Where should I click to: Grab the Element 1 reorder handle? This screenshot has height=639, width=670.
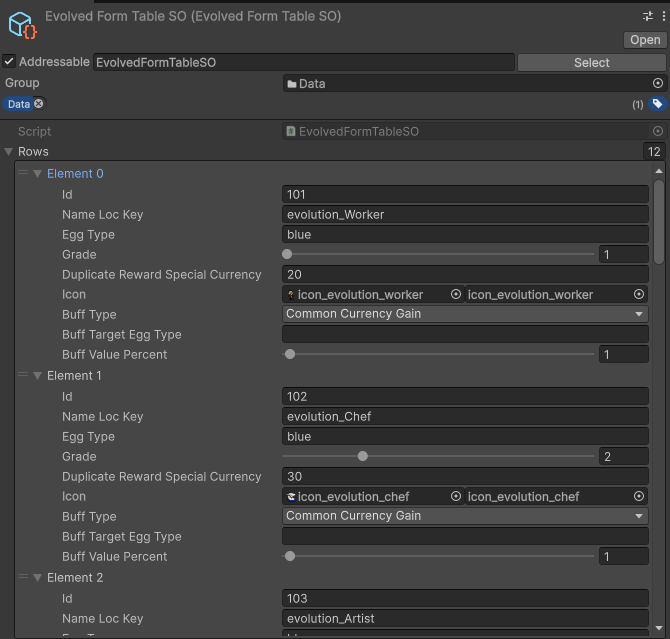tap(23, 375)
